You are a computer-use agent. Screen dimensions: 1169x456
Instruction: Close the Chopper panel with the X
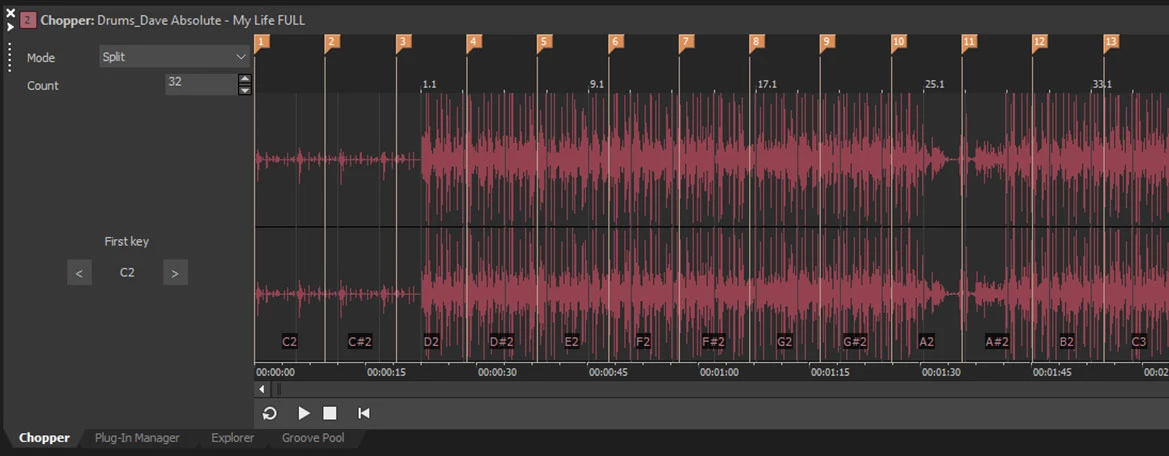(10, 13)
